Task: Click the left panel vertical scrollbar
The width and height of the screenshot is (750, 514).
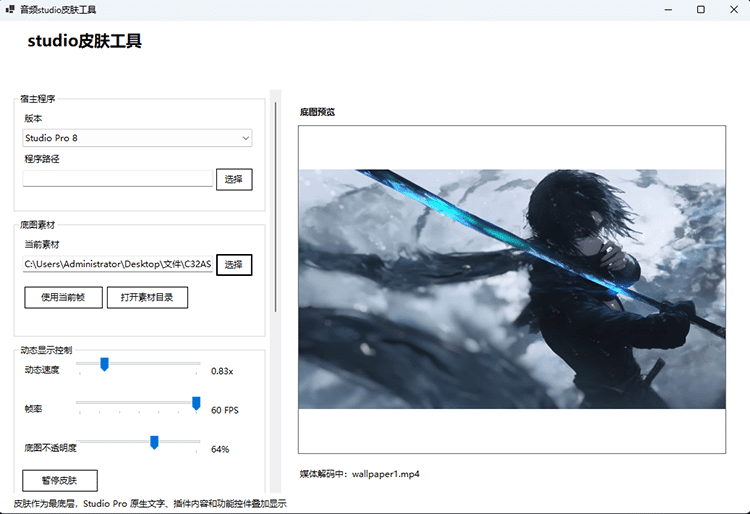Action: click(x=276, y=207)
